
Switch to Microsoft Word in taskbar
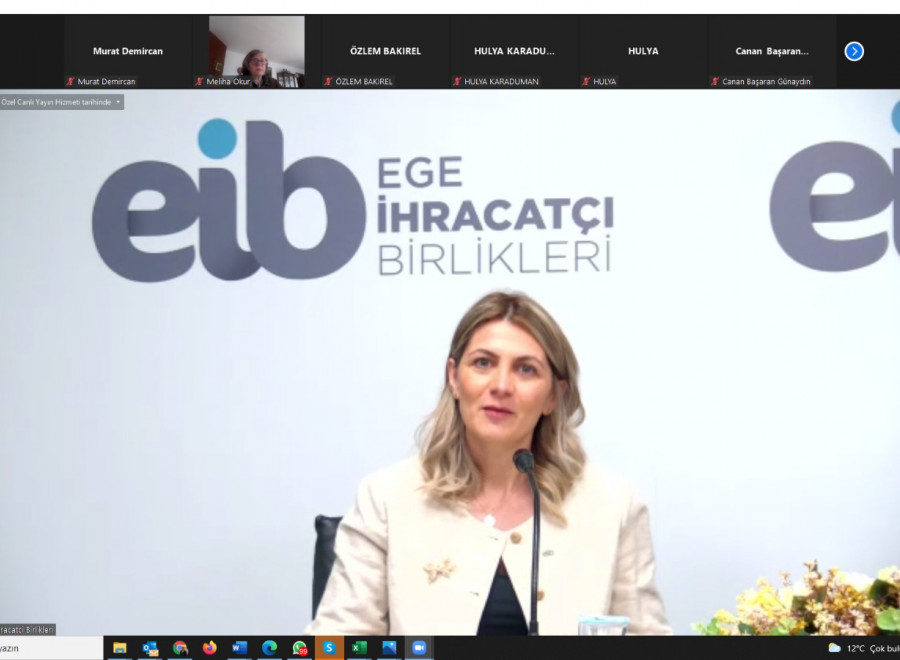coord(239,648)
